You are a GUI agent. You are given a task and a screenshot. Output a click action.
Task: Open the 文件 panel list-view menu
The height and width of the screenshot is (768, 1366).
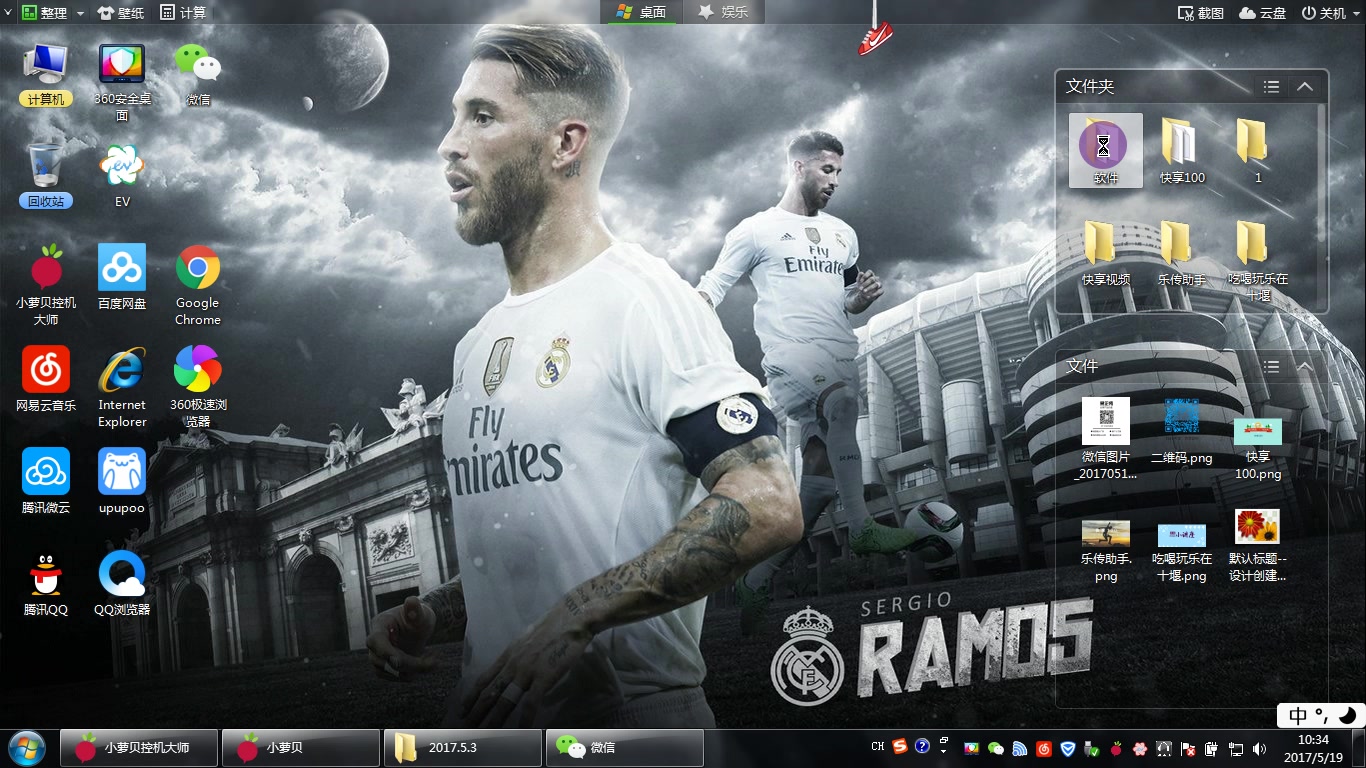(x=1271, y=367)
